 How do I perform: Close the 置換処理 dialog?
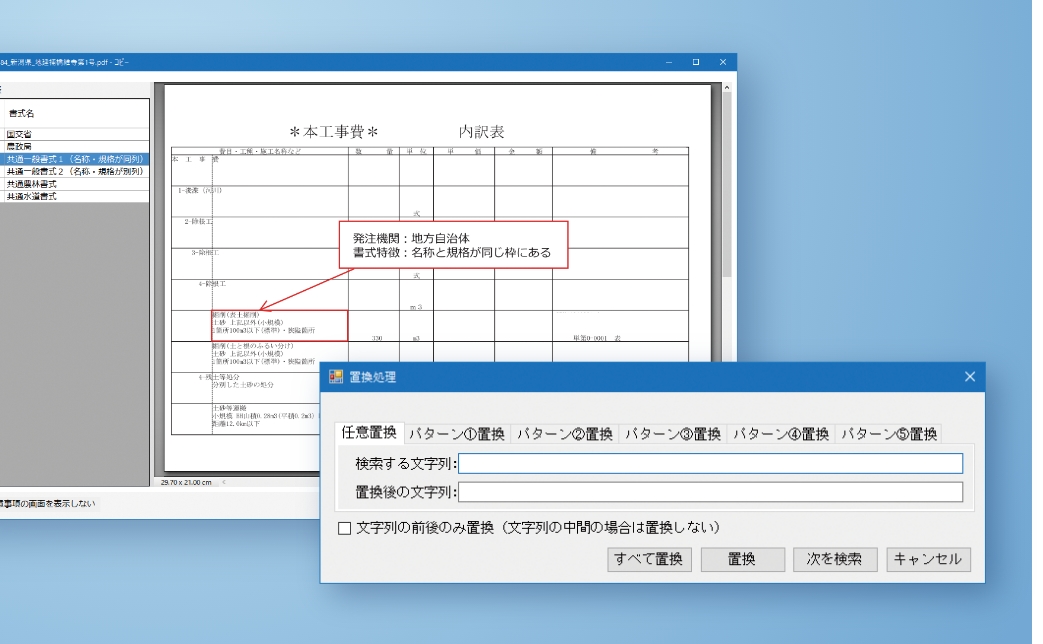coord(969,376)
